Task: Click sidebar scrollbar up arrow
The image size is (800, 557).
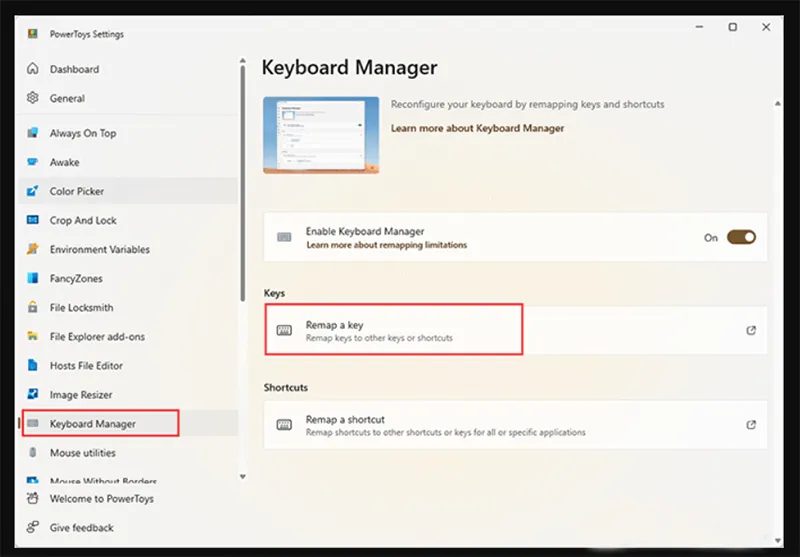Action: point(243,61)
